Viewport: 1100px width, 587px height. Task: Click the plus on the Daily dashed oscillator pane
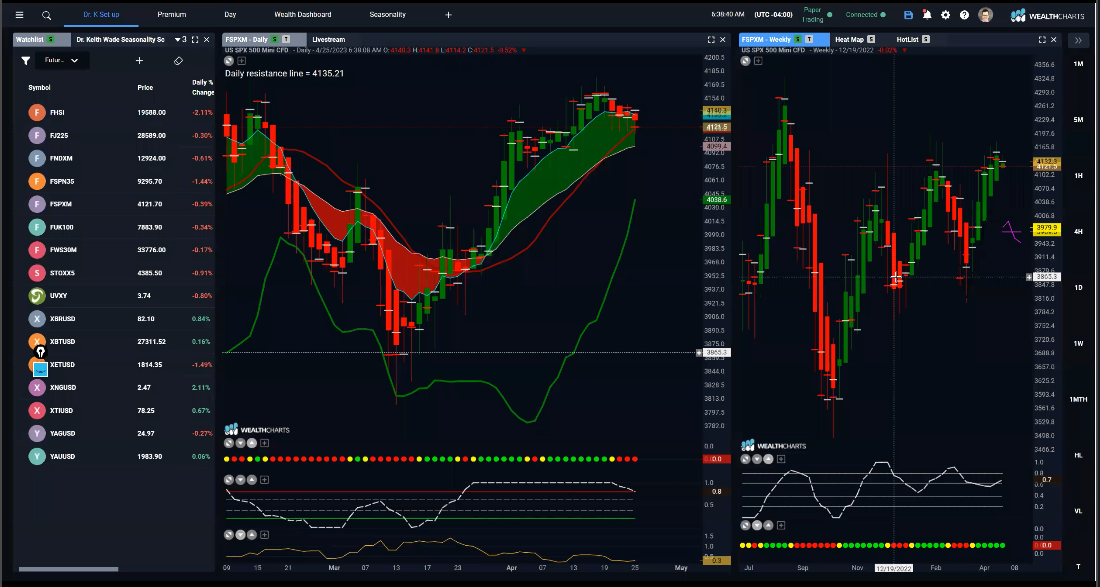point(264,480)
